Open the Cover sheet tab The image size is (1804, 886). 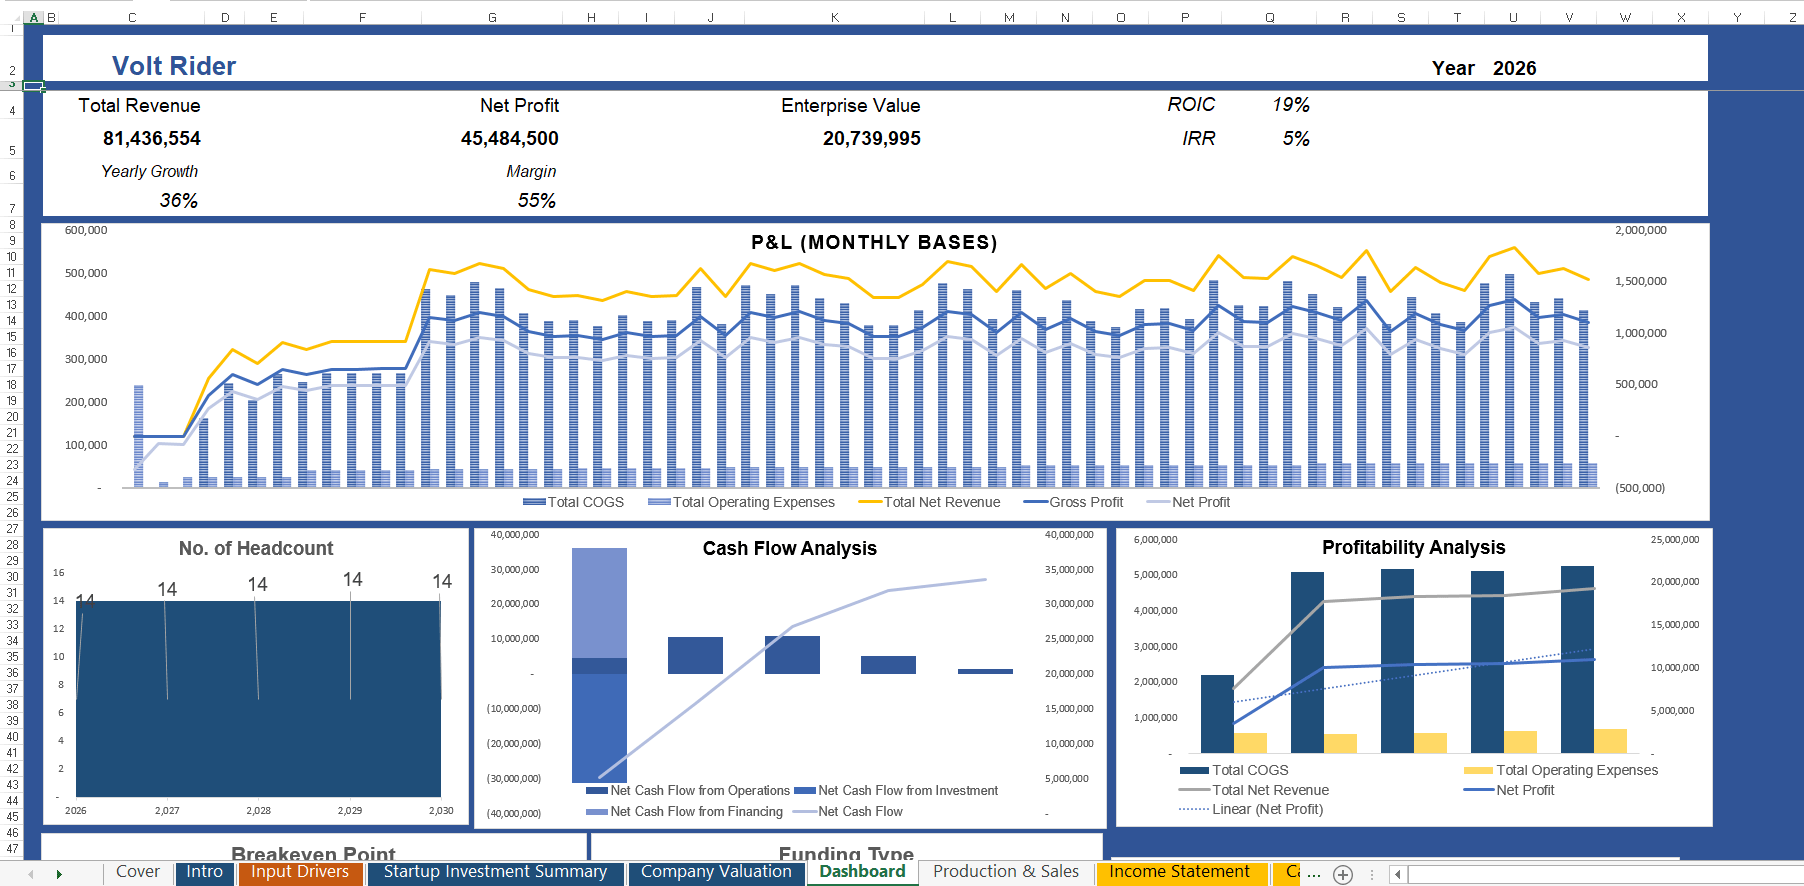click(137, 872)
